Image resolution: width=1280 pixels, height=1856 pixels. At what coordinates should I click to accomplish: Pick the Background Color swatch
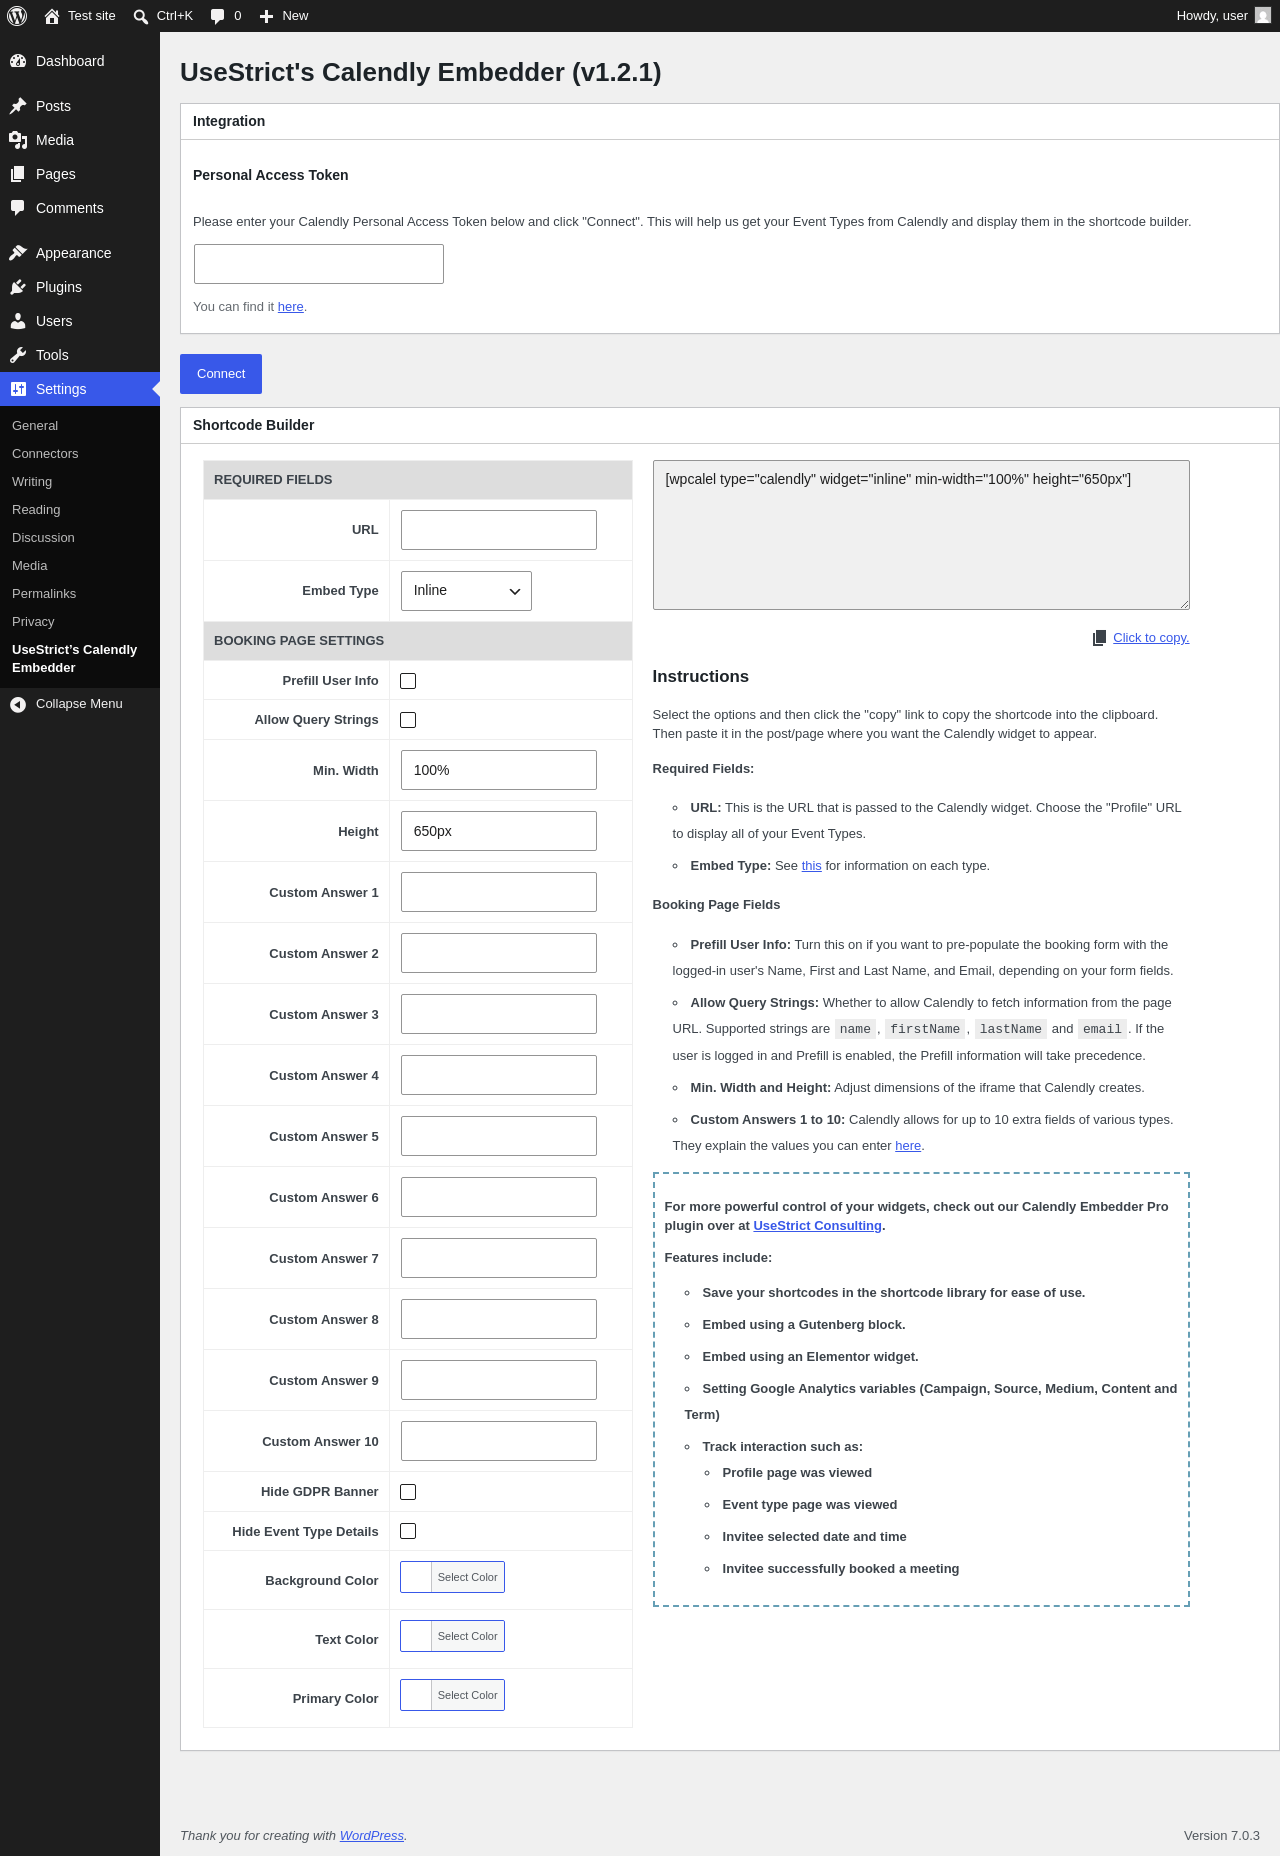coord(416,1577)
